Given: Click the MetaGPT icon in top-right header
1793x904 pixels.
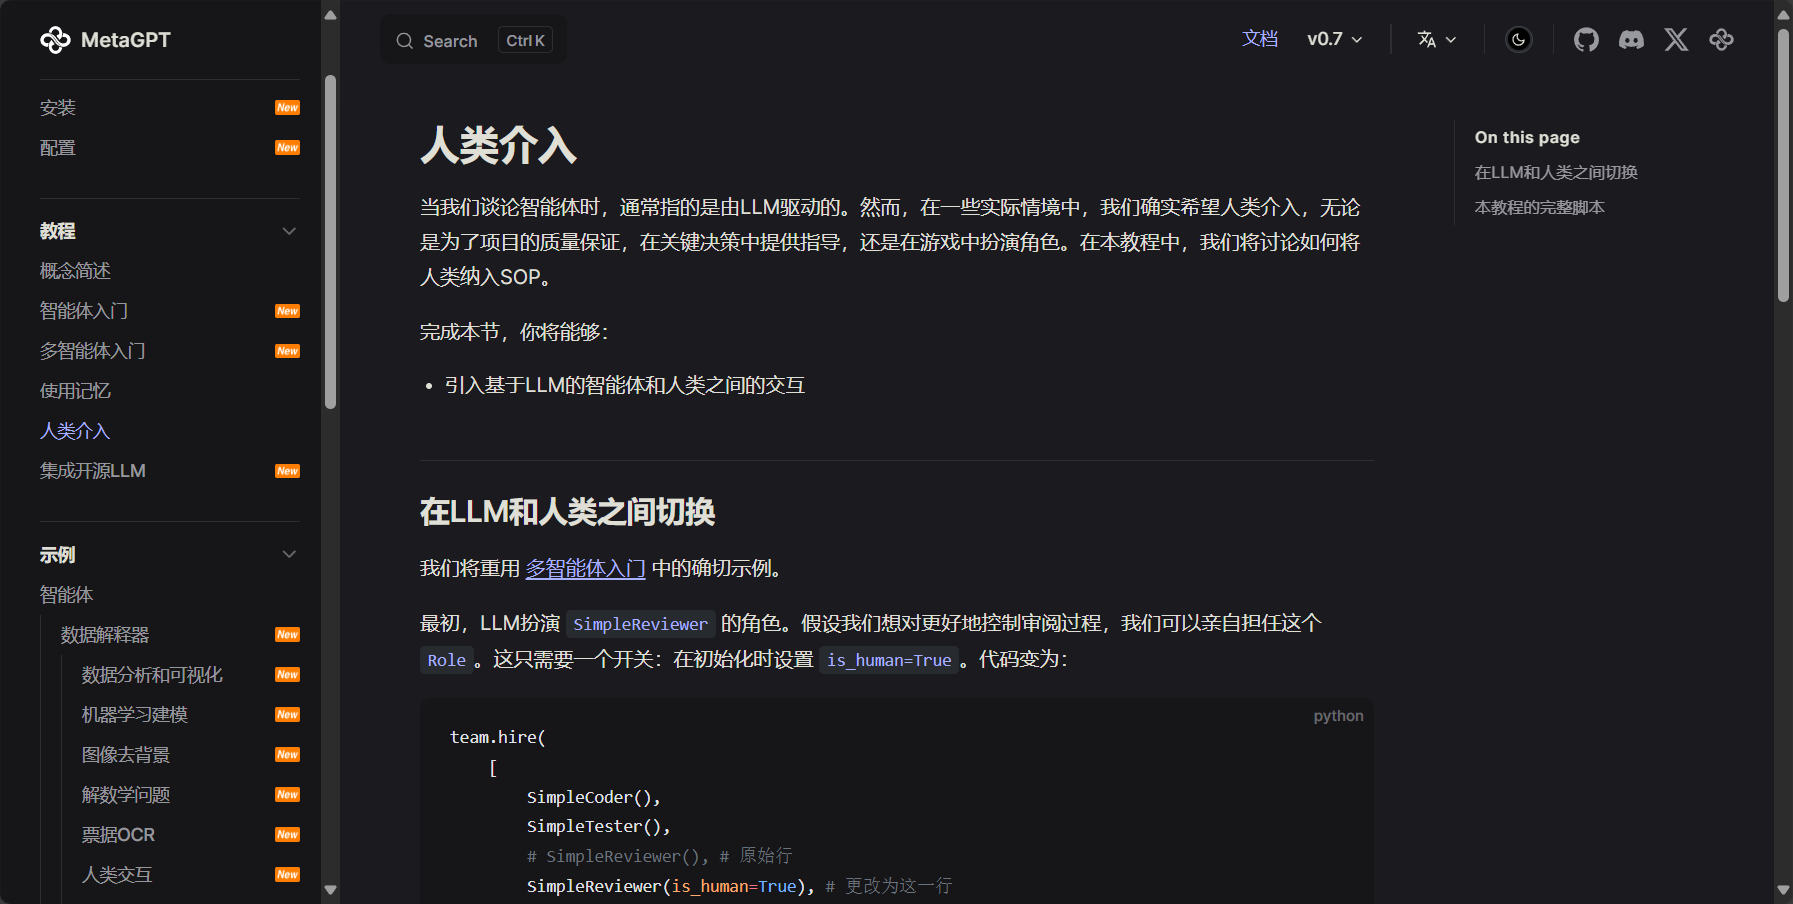Looking at the screenshot, I should [x=1721, y=40].
